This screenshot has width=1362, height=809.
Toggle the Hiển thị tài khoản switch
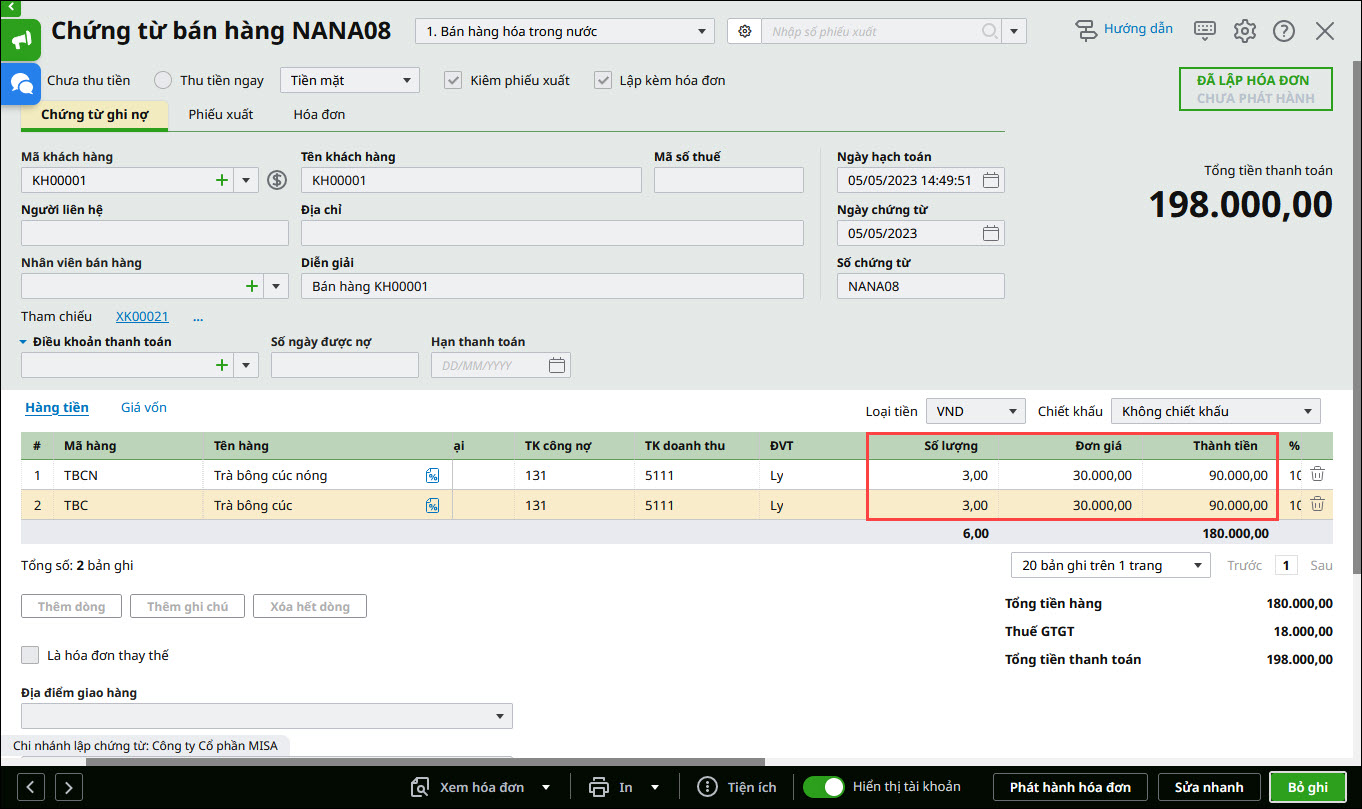pos(824,787)
